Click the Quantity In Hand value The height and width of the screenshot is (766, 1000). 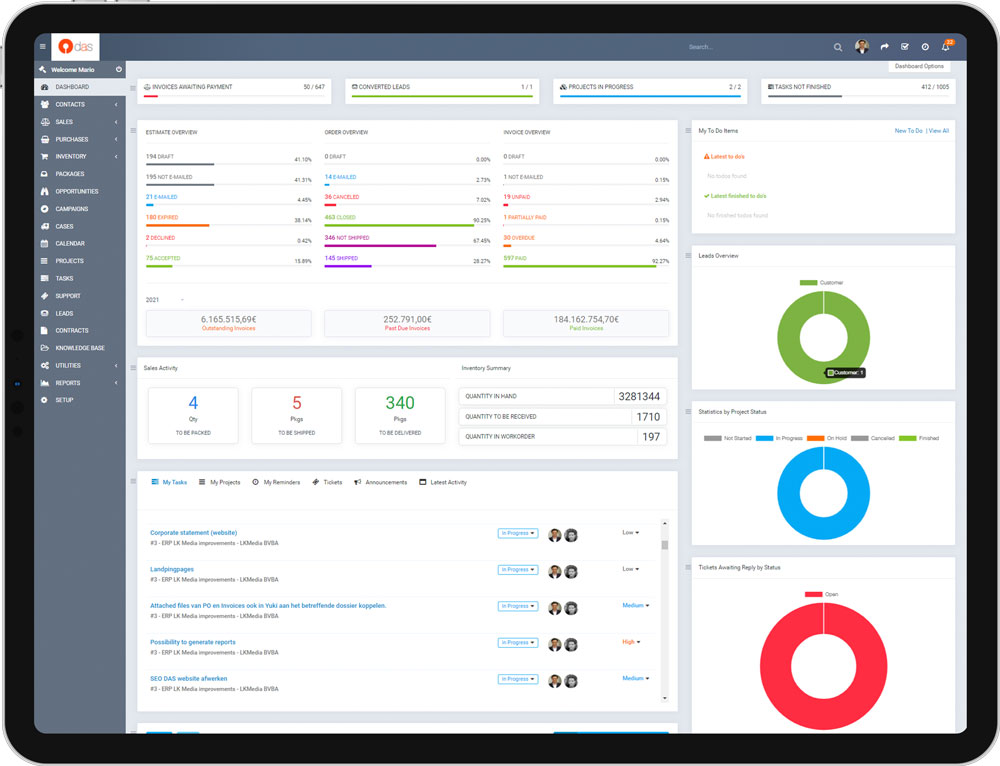click(x=639, y=397)
